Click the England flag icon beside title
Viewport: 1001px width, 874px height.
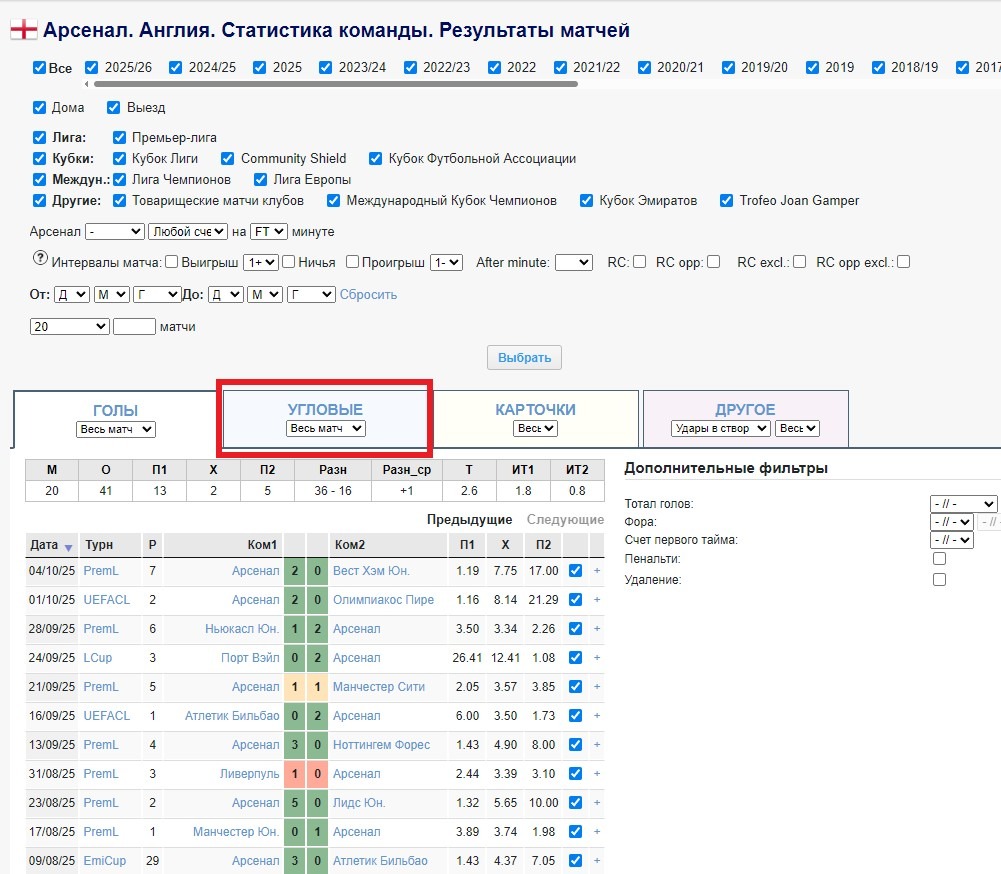(24, 30)
